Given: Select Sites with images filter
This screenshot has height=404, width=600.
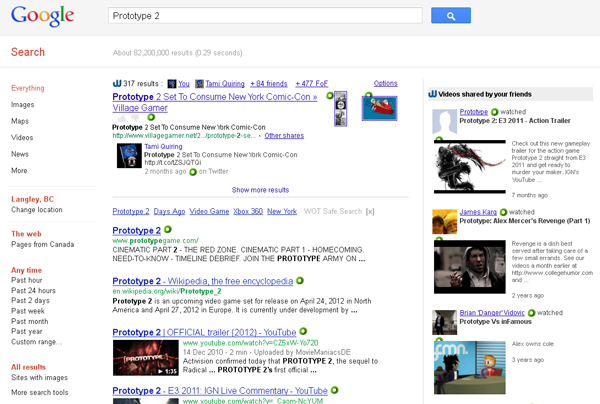Looking at the screenshot, I should coord(39,378).
